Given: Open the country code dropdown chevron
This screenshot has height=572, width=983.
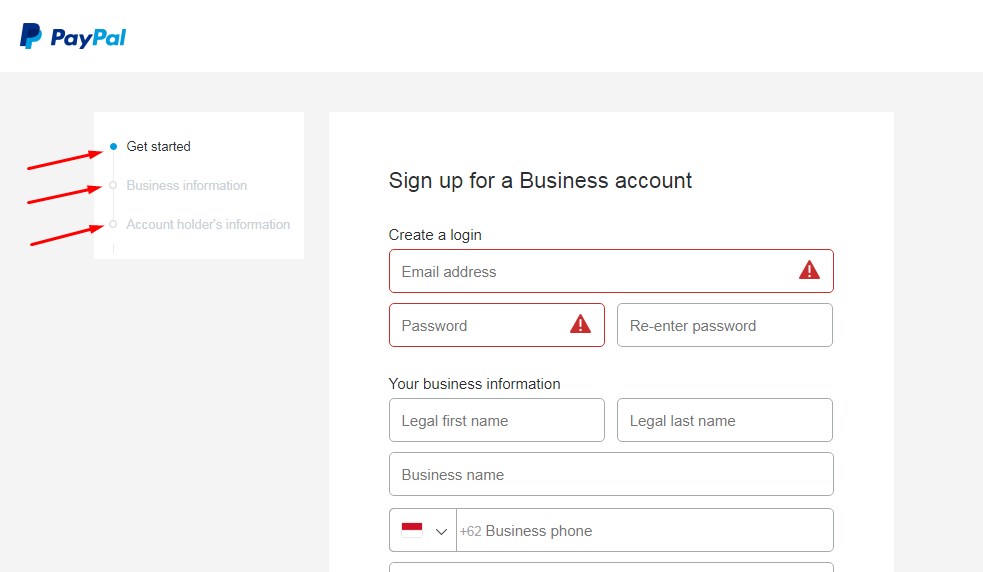Looking at the screenshot, I should 441,531.
